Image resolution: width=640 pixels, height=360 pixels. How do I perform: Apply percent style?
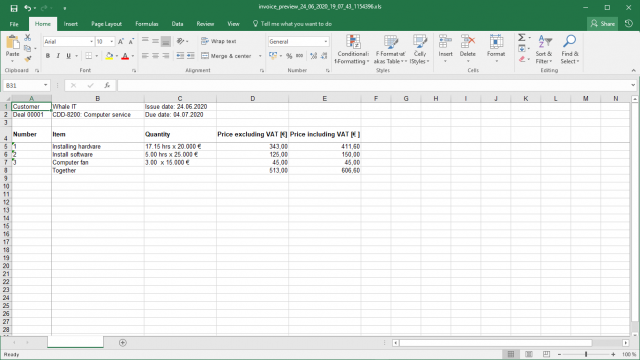(289, 56)
